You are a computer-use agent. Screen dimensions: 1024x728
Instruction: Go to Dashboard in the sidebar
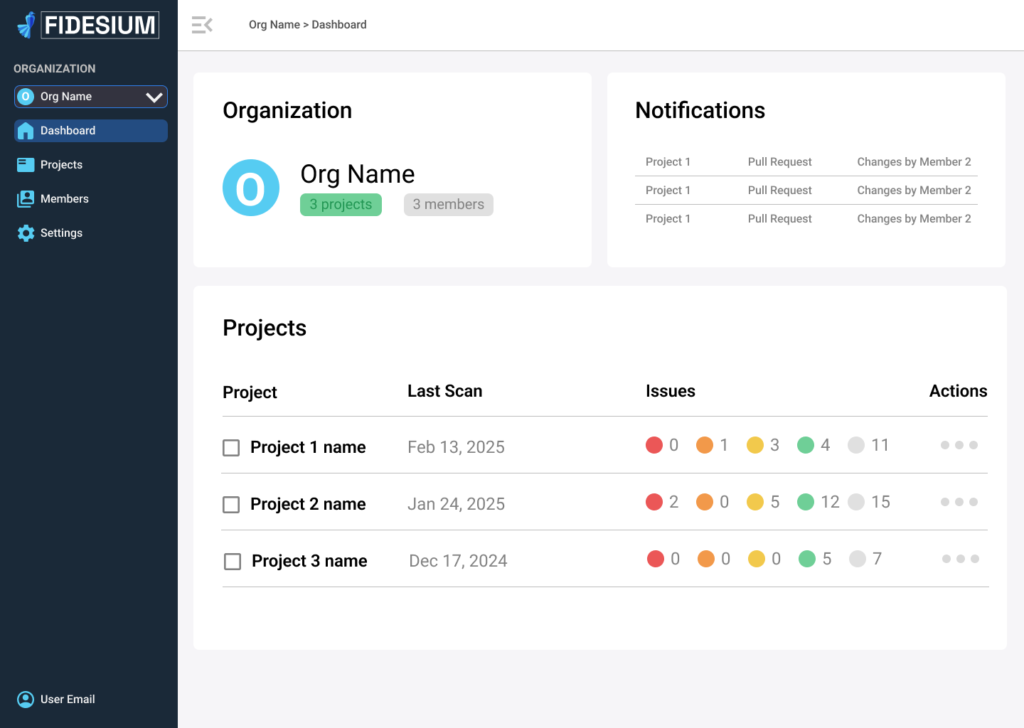coord(91,131)
